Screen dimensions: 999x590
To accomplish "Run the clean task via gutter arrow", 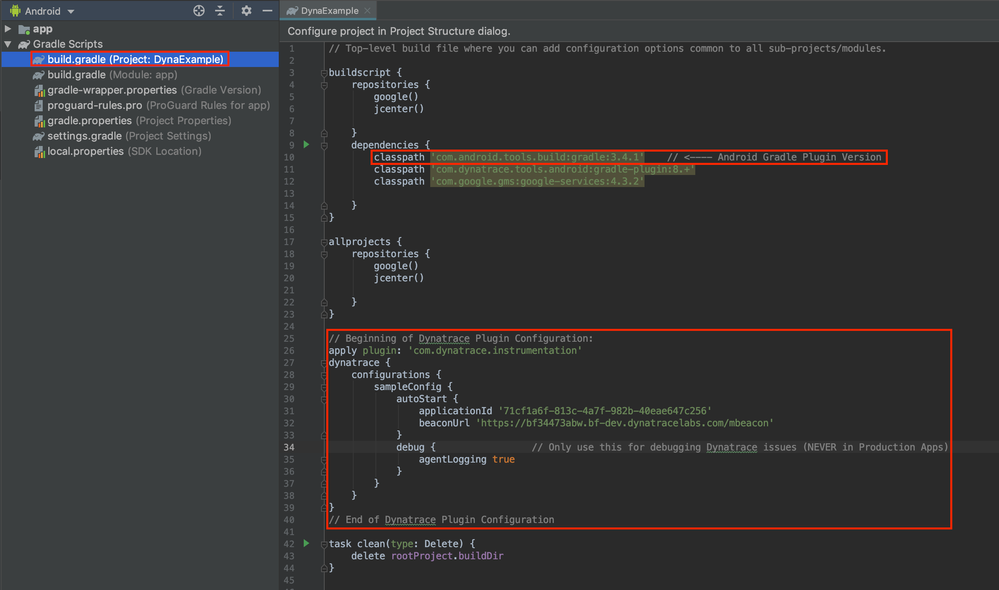I will click(307, 543).
